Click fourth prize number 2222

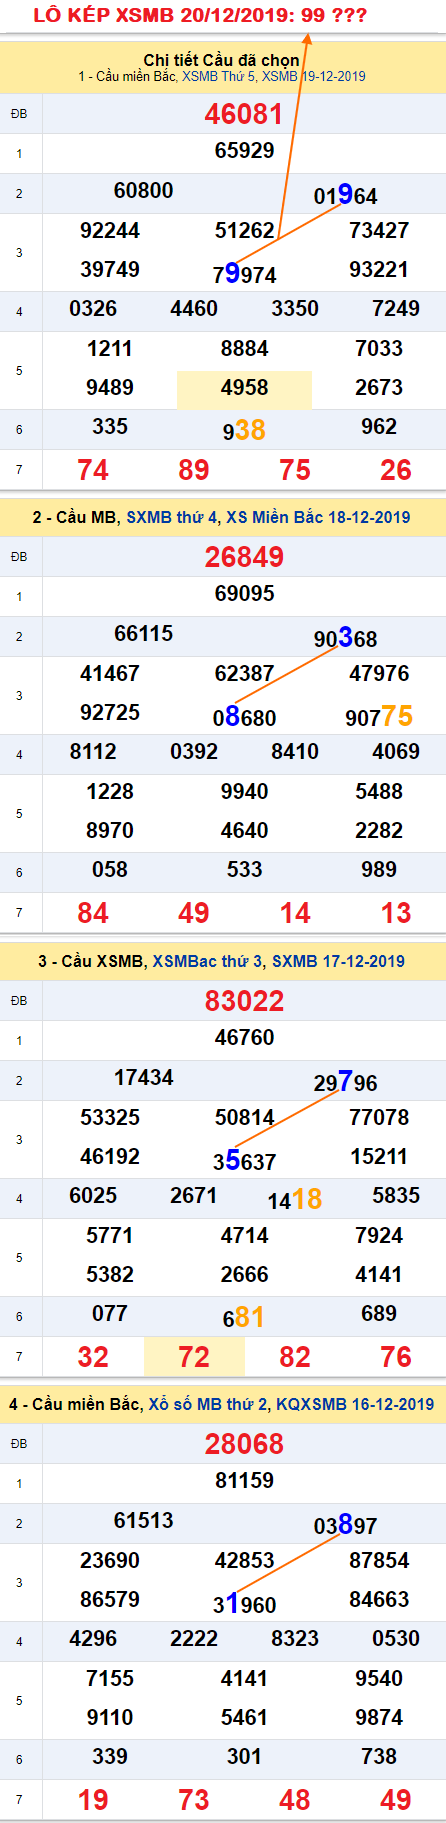pos(194,1639)
